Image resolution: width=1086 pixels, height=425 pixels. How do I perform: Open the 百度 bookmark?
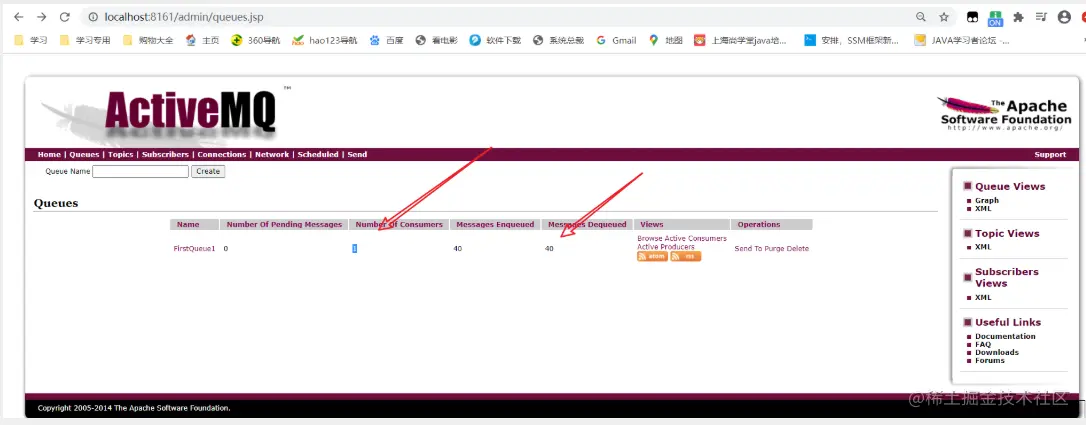click(x=386, y=40)
